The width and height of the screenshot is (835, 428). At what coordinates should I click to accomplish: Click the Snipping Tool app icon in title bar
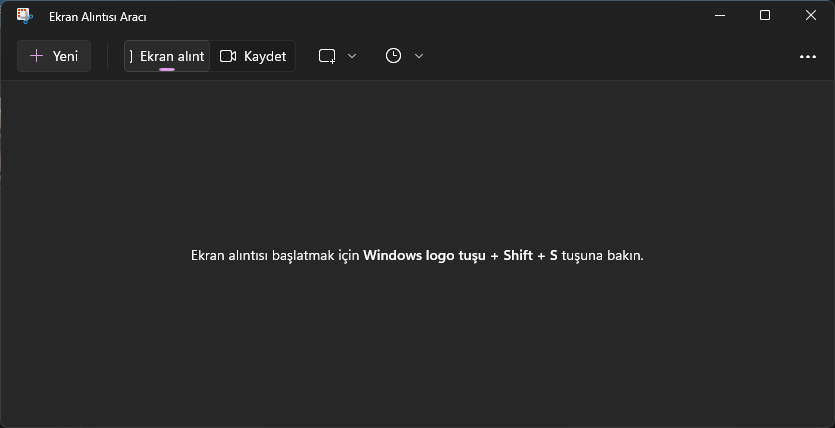point(25,16)
